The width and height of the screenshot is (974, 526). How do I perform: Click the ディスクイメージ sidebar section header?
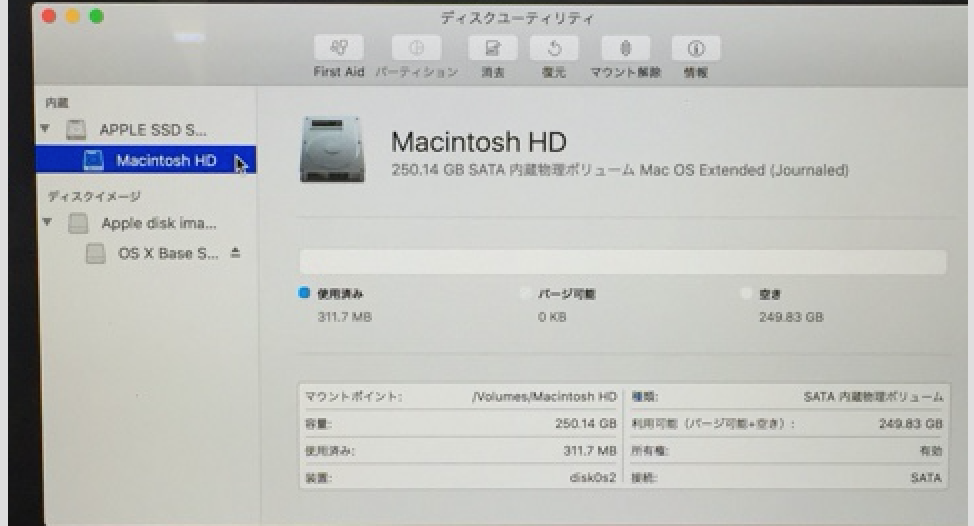(x=94, y=196)
